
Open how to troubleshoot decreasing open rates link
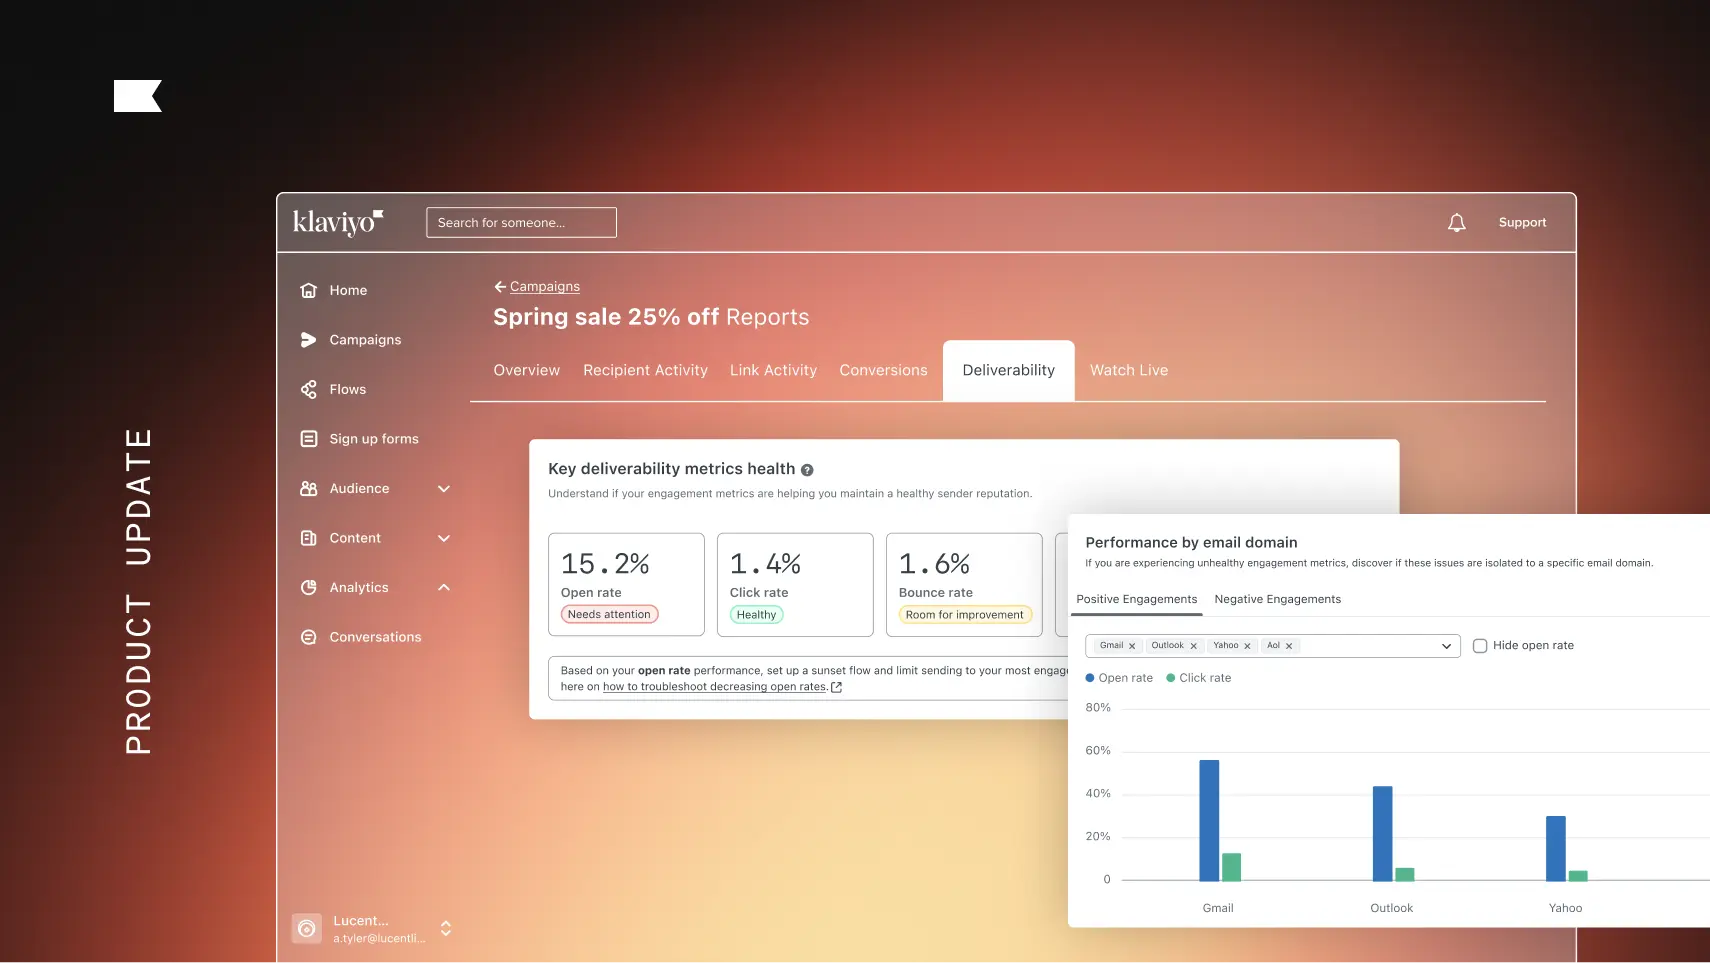[x=715, y=687]
